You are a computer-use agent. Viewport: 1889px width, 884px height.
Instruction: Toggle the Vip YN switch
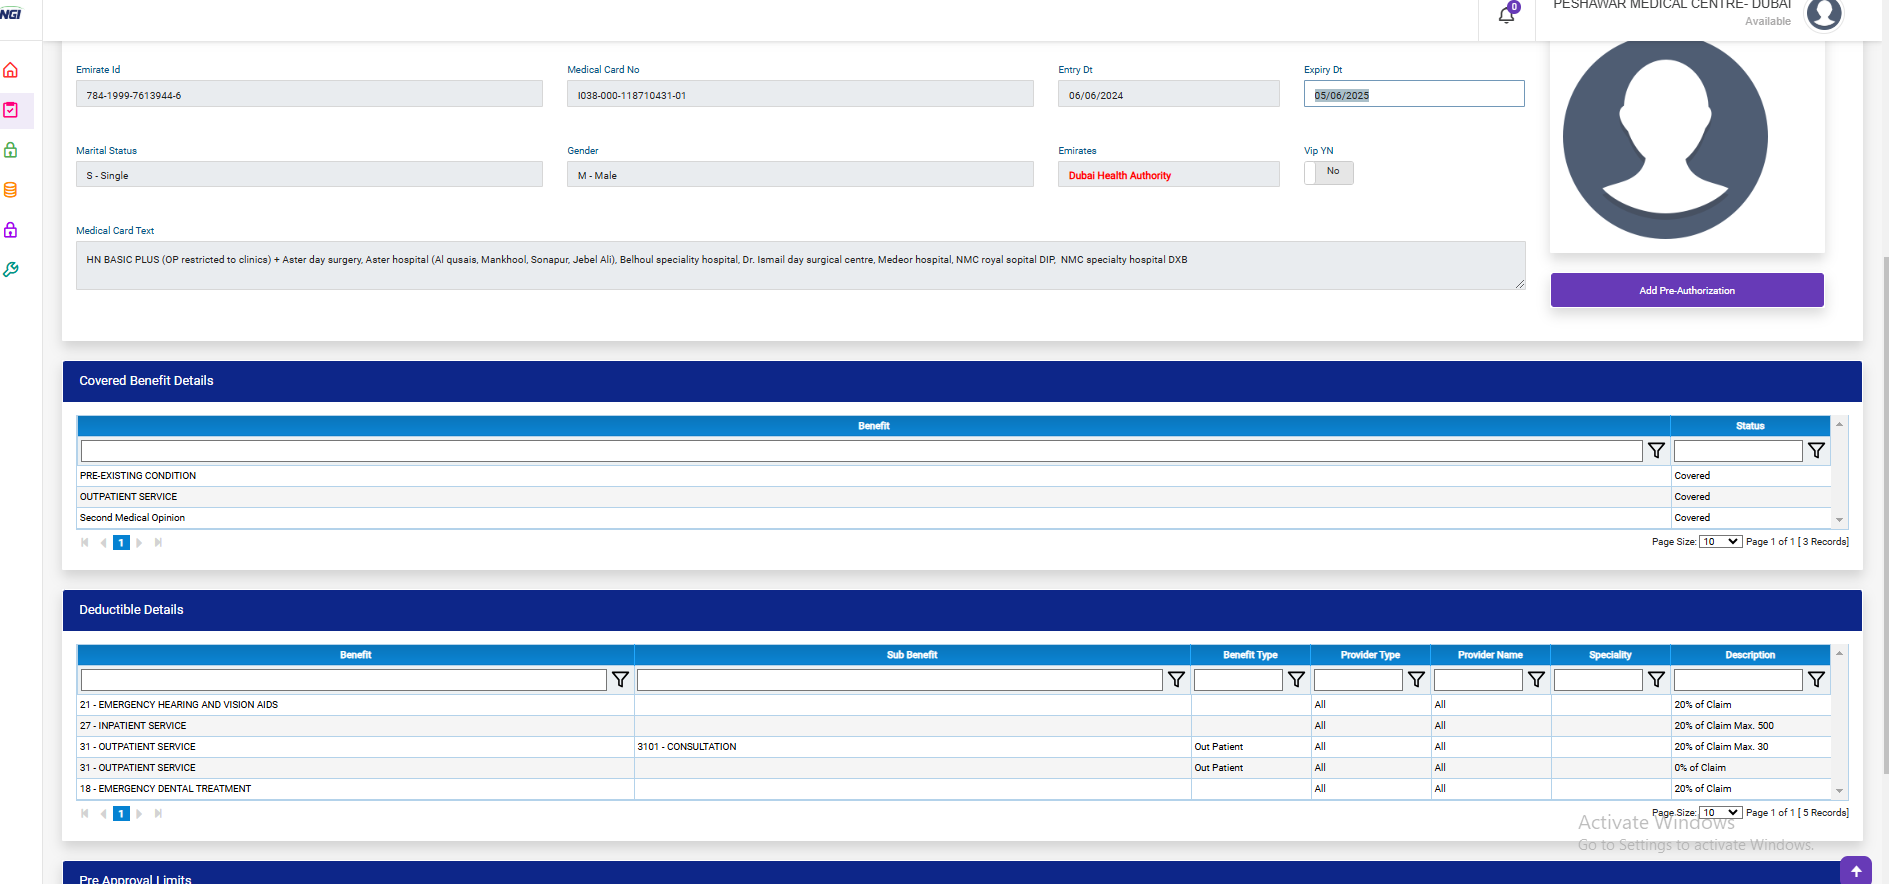1328,173
